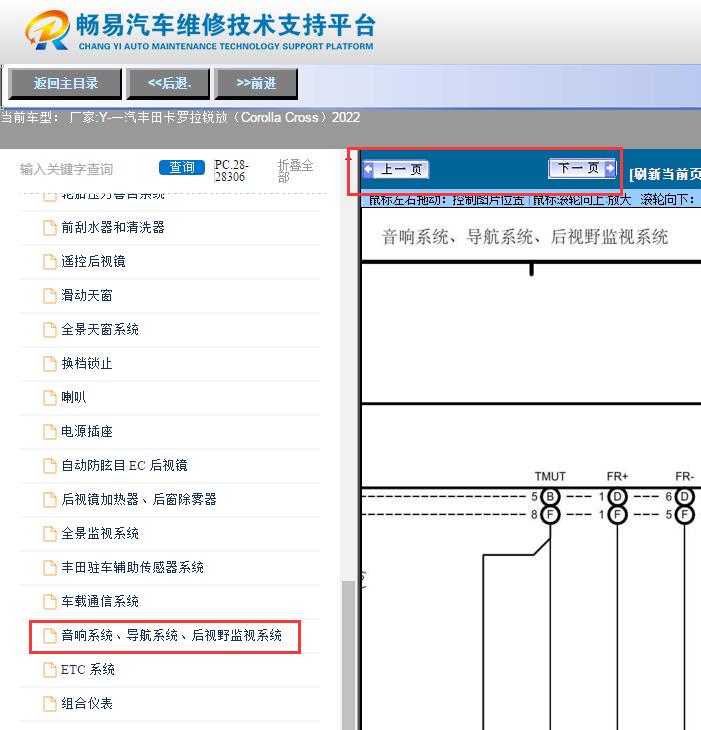This screenshot has height=730, width=701.
Task: Go forward with the >>前进 button
Action: [x=256, y=84]
